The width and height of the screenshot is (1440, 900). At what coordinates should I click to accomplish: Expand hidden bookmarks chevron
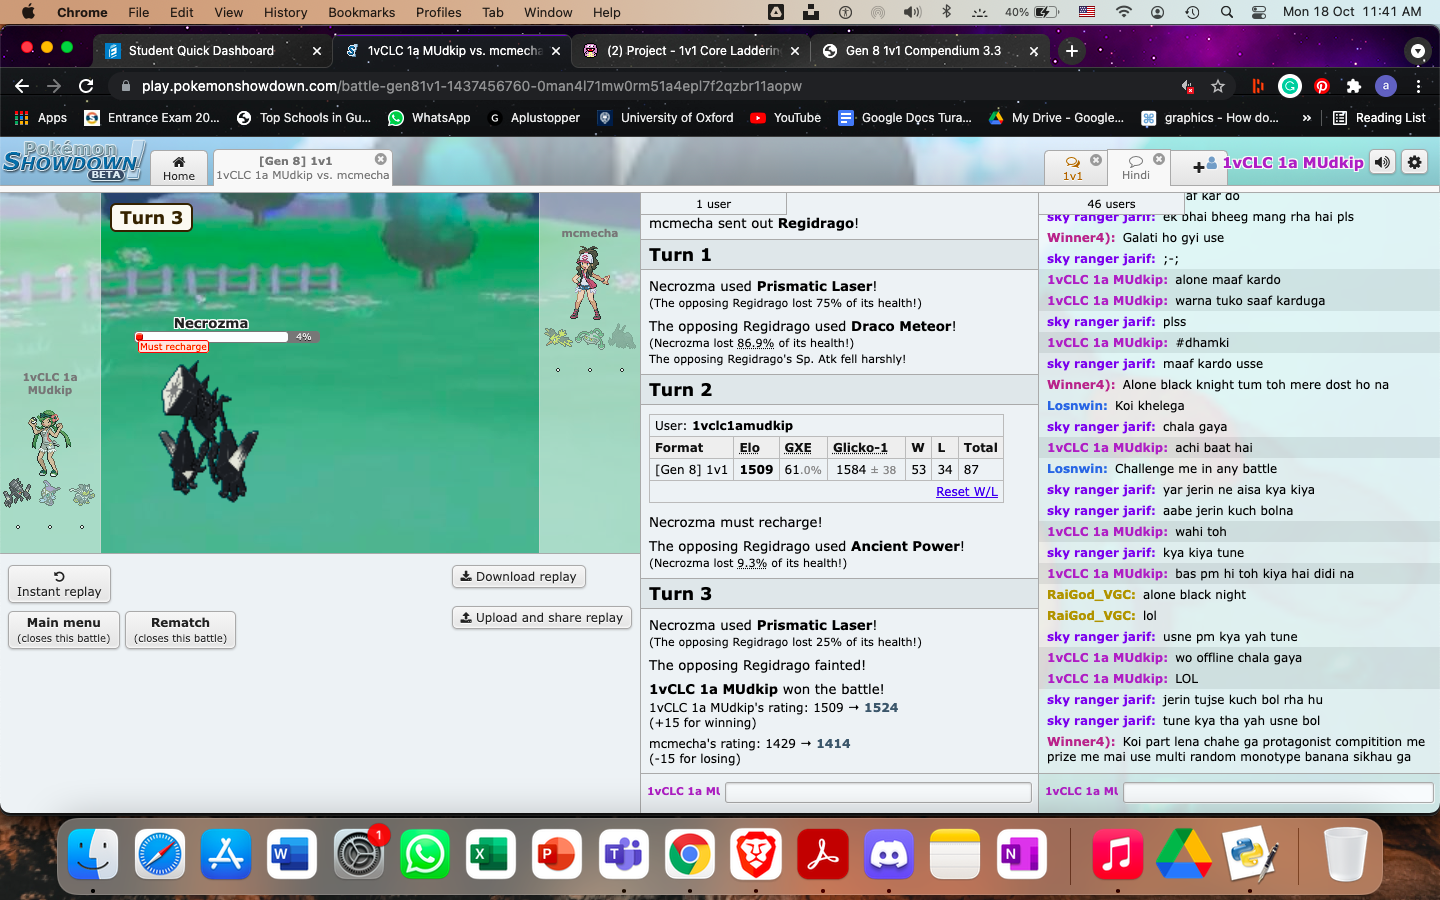(x=1306, y=118)
